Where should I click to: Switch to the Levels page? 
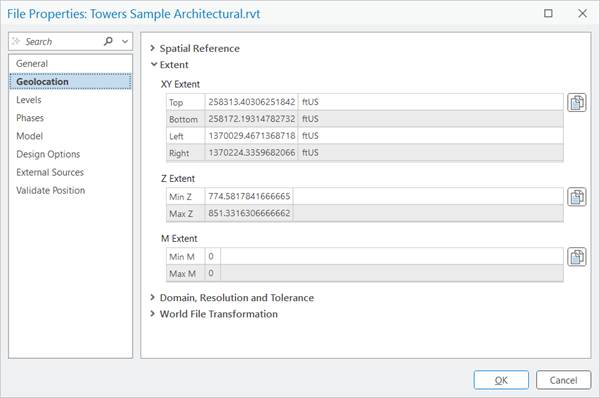pos(70,100)
